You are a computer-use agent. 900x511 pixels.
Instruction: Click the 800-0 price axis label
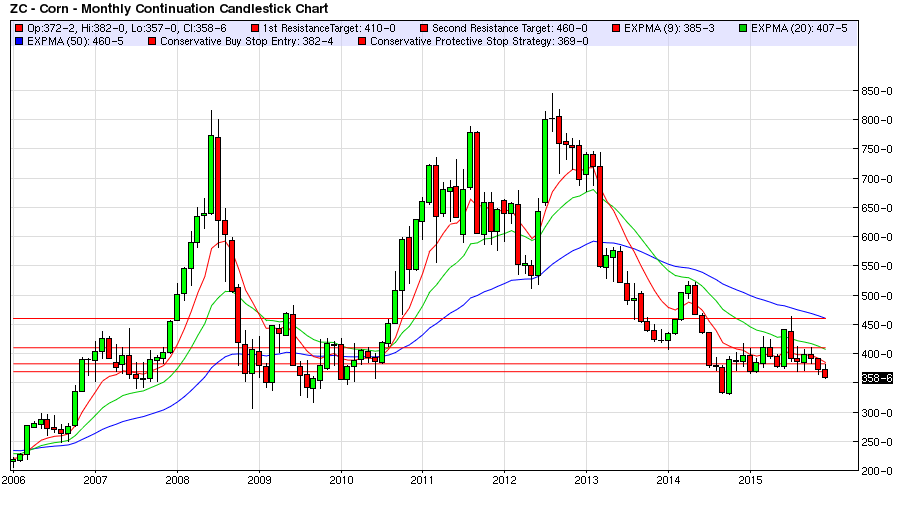(876, 120)
